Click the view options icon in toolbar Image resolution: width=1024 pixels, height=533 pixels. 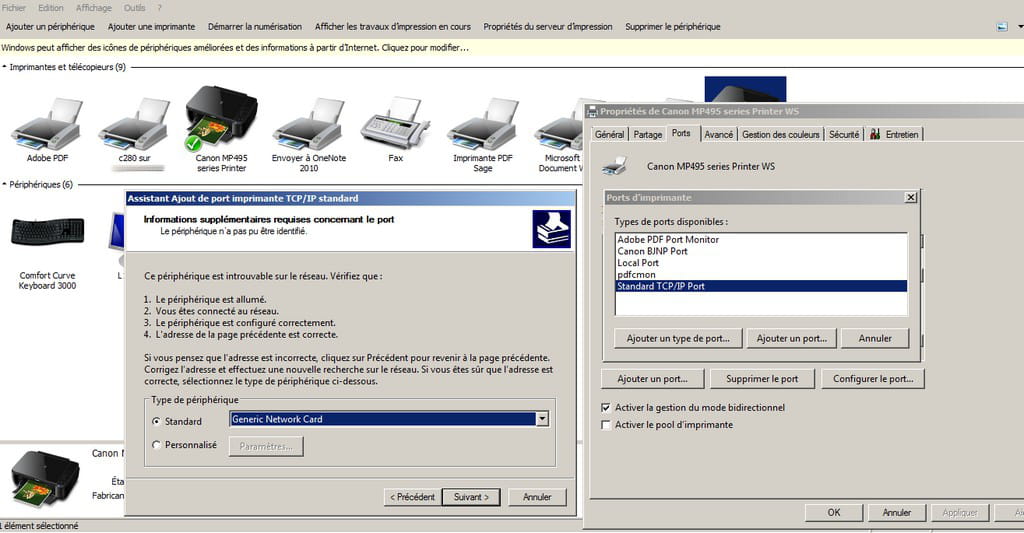pos(1002,27)
